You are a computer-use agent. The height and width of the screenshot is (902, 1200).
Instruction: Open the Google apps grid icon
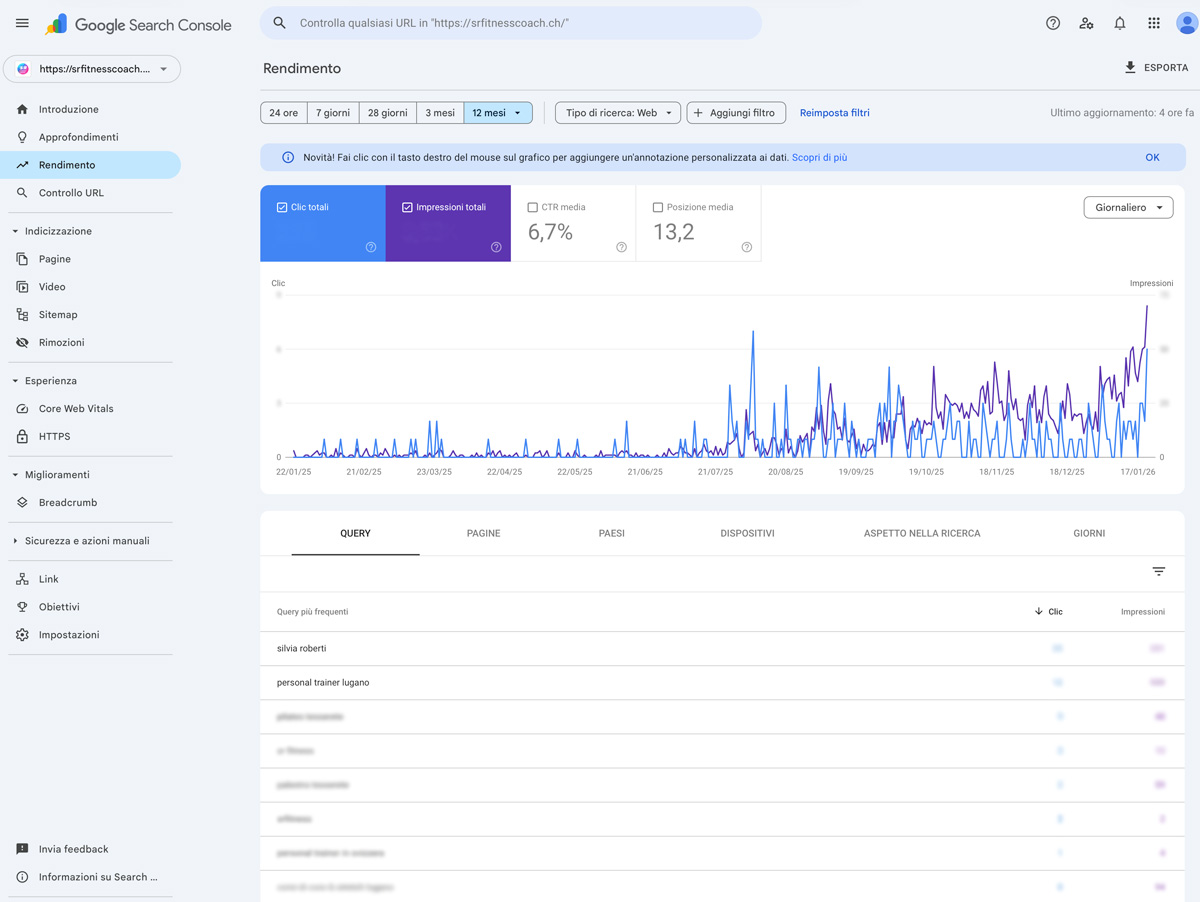(1154, 23)
